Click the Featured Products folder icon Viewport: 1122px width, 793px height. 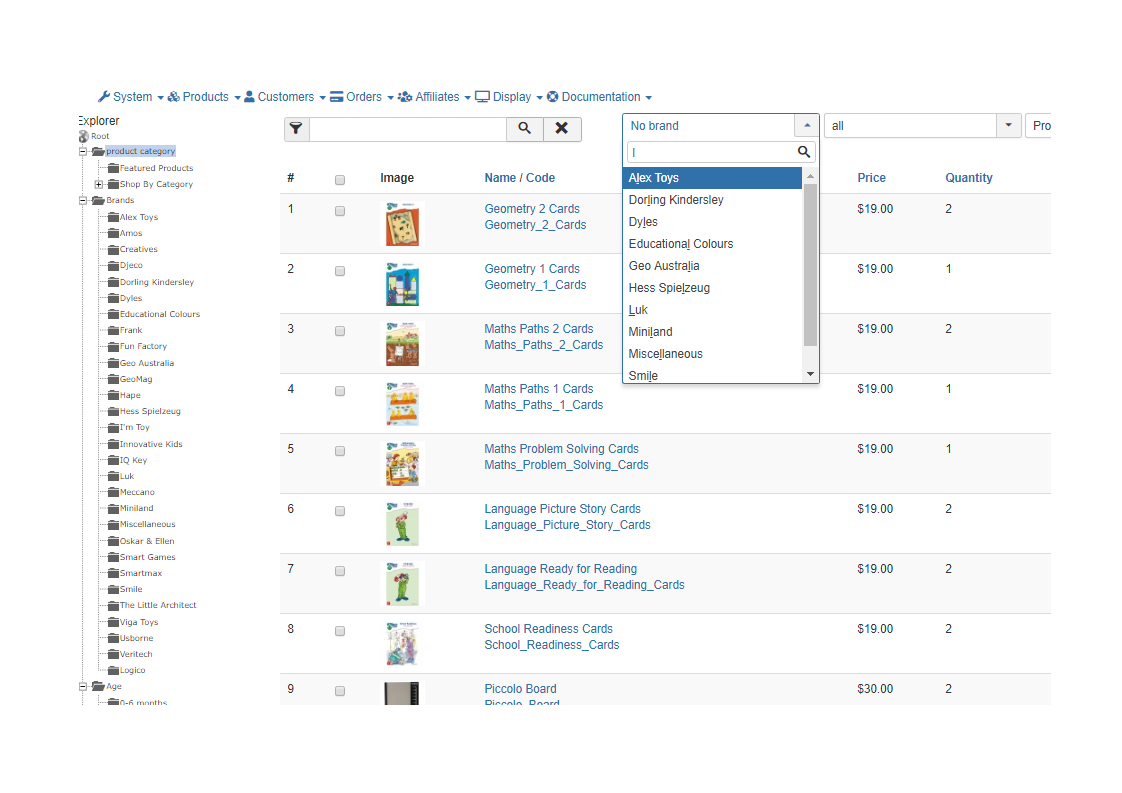pyautogui.click(x=113, y=168)
